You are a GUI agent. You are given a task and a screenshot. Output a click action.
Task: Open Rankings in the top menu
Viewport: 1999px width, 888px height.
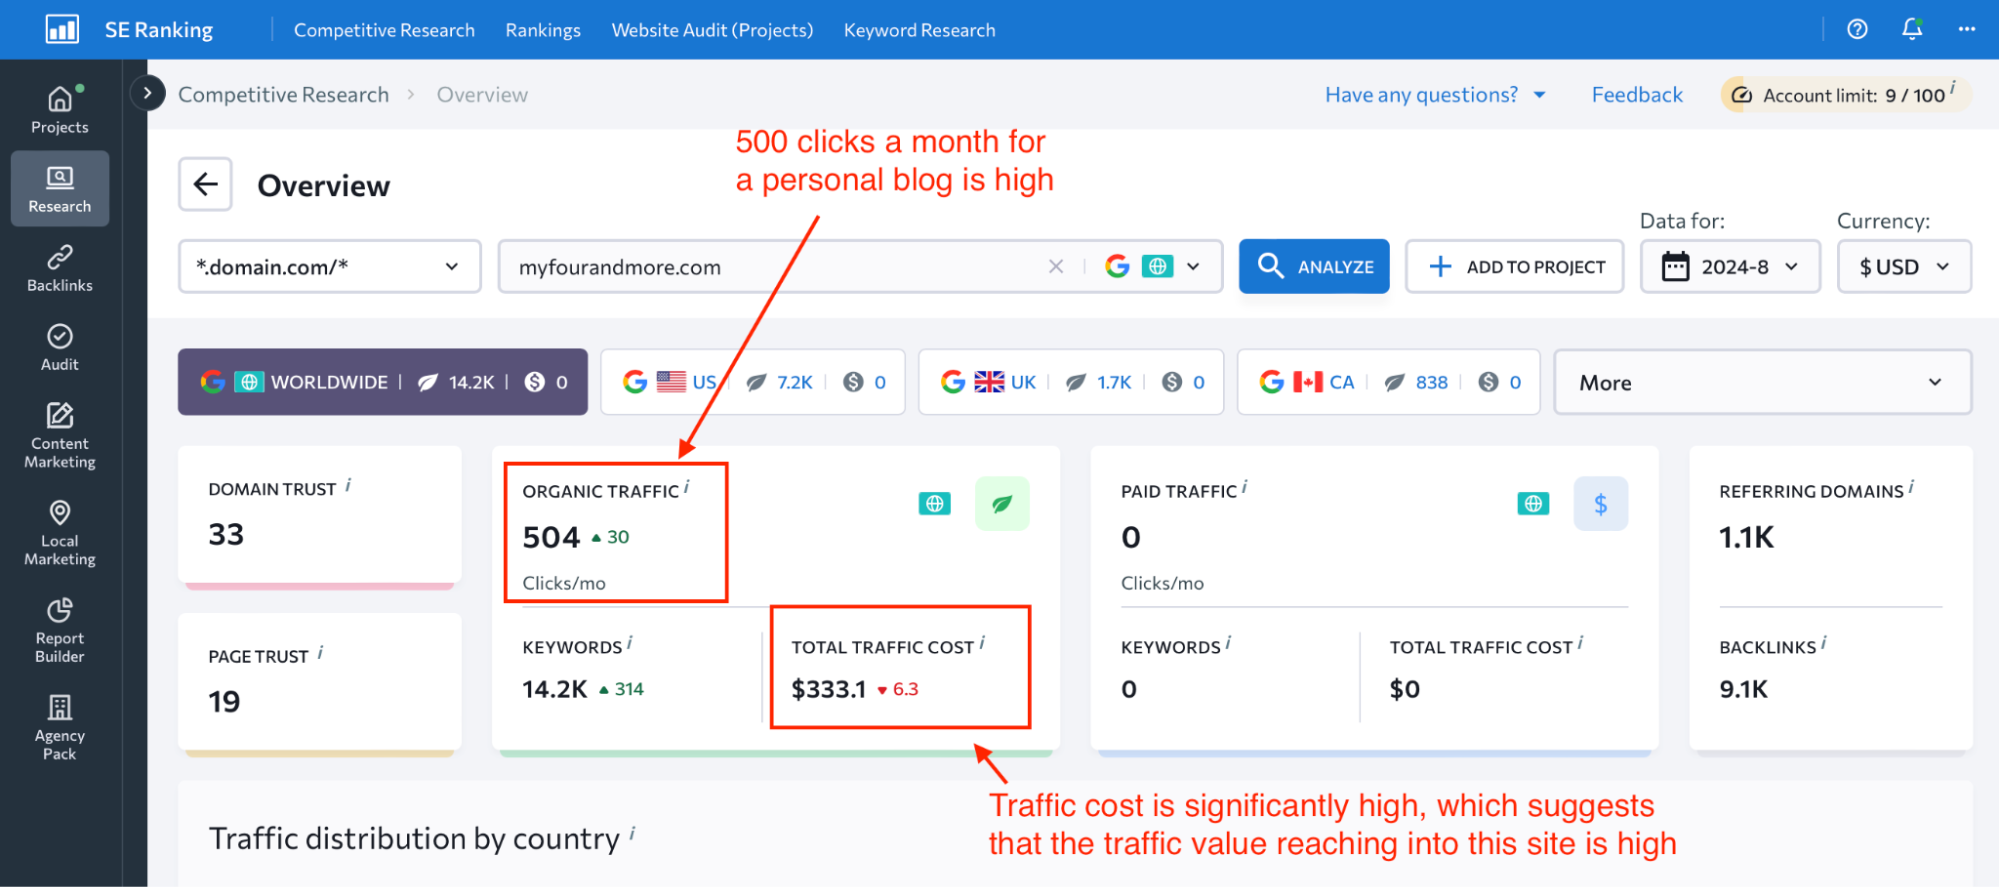coord(543,30)
